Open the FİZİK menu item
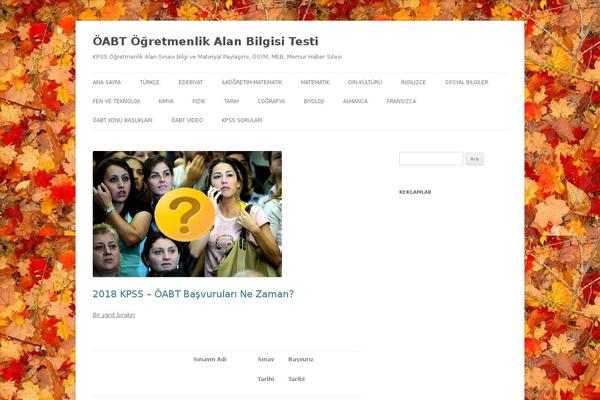Viewport: 600px width, 400px height. click(199, 101)
